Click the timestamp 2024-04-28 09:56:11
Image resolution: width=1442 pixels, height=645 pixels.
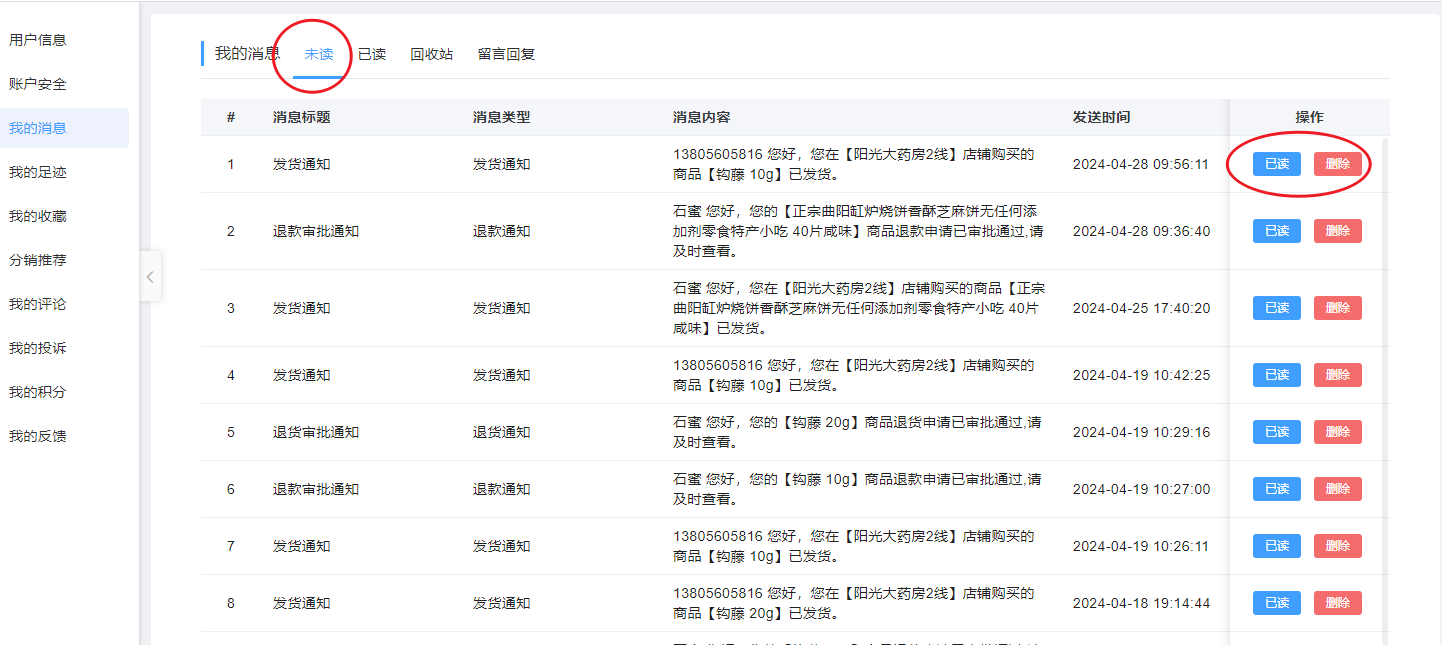click(1141, 164)
